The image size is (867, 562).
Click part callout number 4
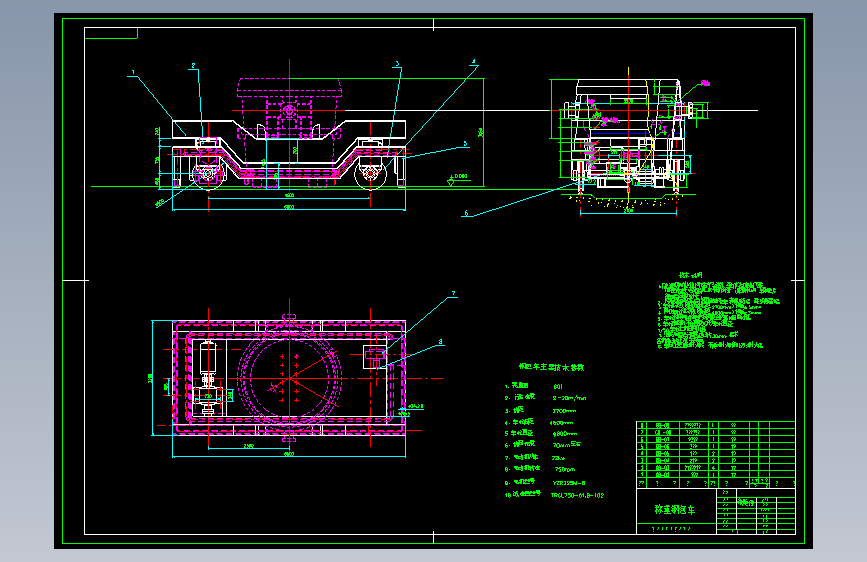point(474,61)
